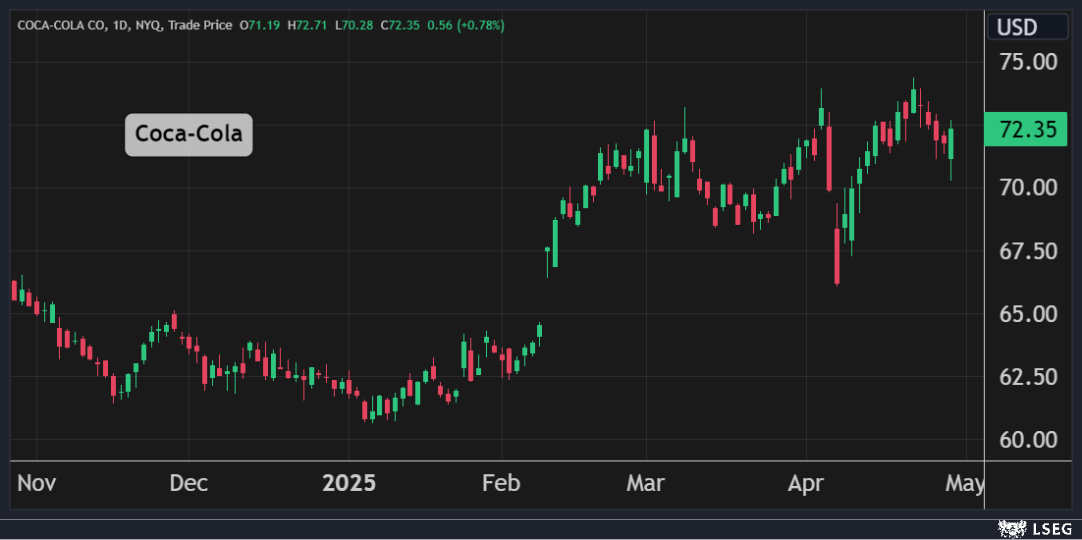Click the LSEG logo icon

(1010, 527)
